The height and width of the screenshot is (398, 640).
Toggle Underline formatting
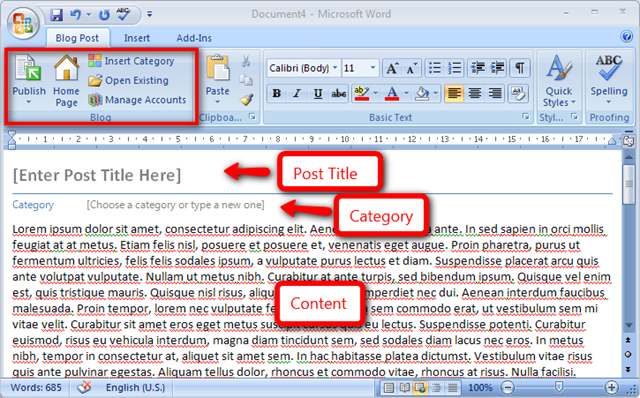[x=318, y=93]
